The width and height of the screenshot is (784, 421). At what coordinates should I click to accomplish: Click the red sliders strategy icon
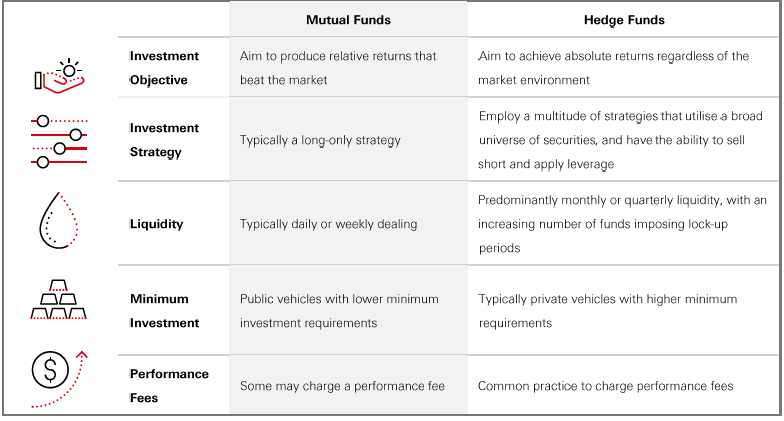[x=59, y=141]
